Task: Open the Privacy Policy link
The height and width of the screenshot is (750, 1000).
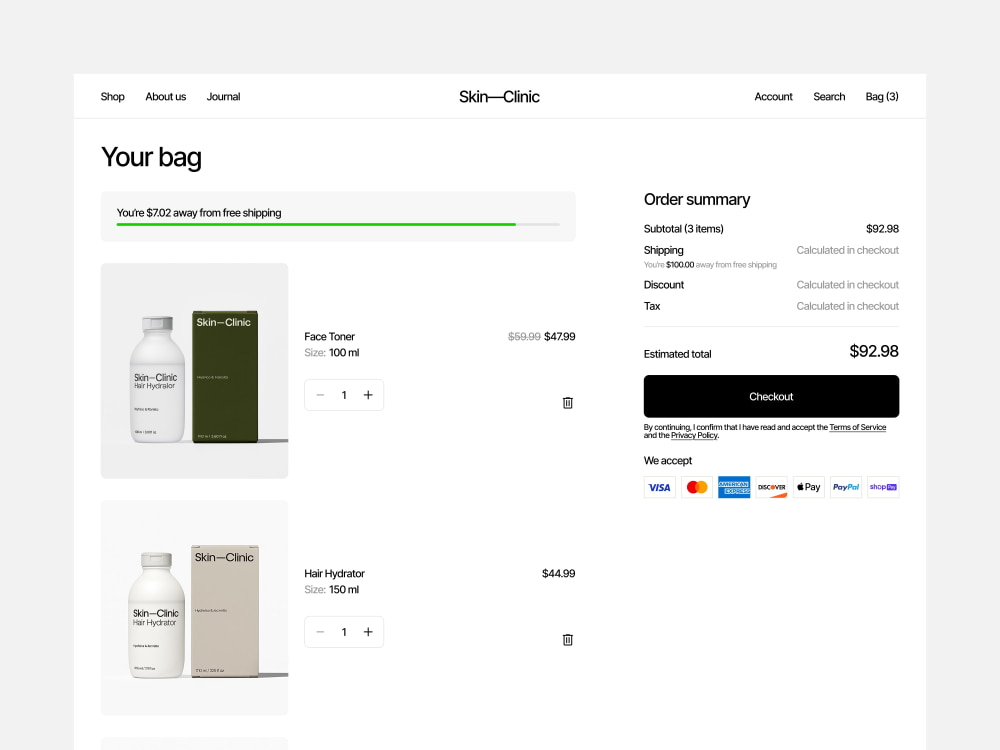Action: coord(694,436)
